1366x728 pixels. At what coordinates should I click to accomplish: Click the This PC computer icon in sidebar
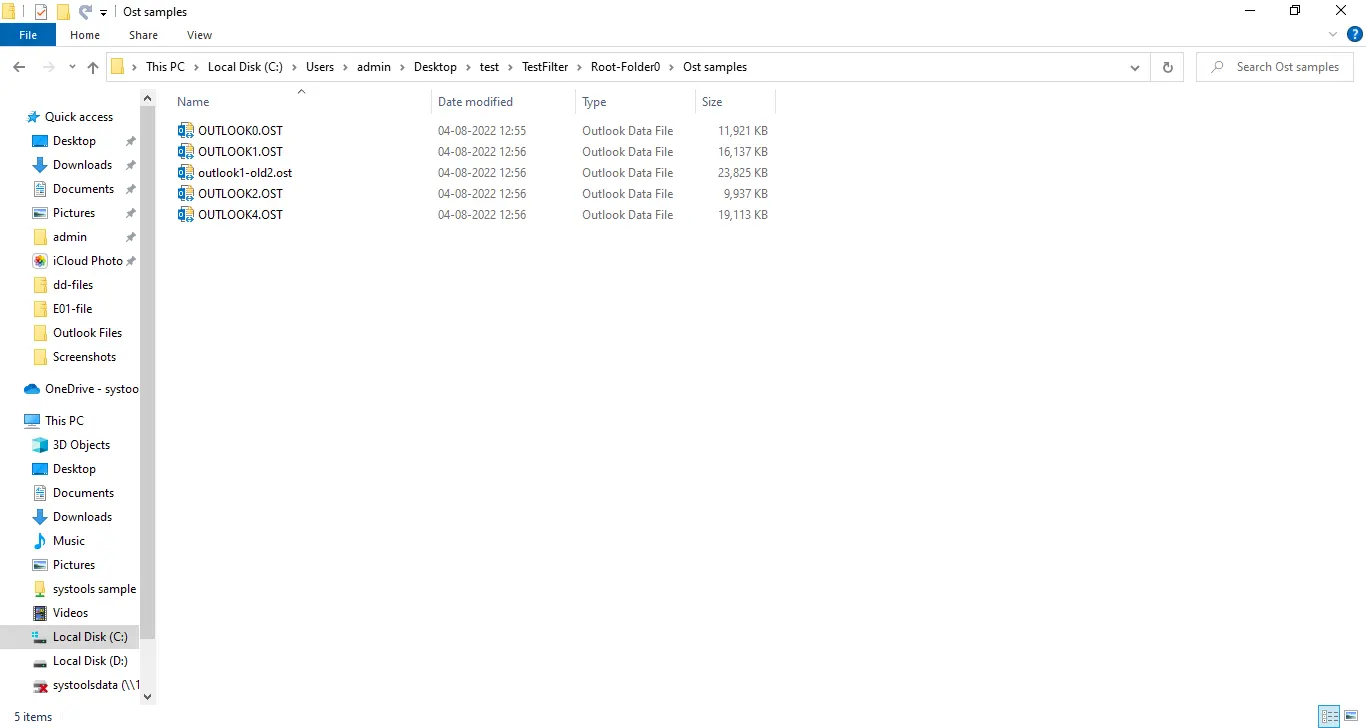click(32, 421)
